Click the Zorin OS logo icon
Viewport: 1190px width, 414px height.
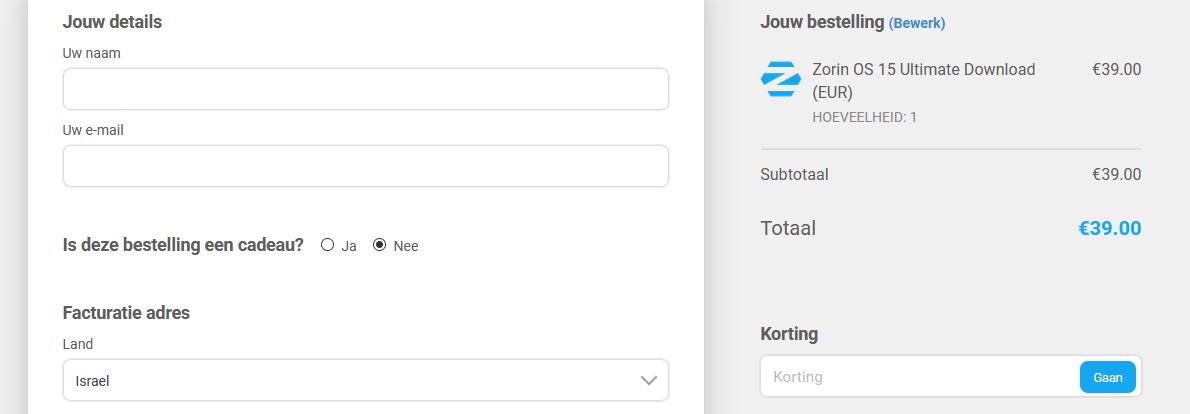coord(780,79)
